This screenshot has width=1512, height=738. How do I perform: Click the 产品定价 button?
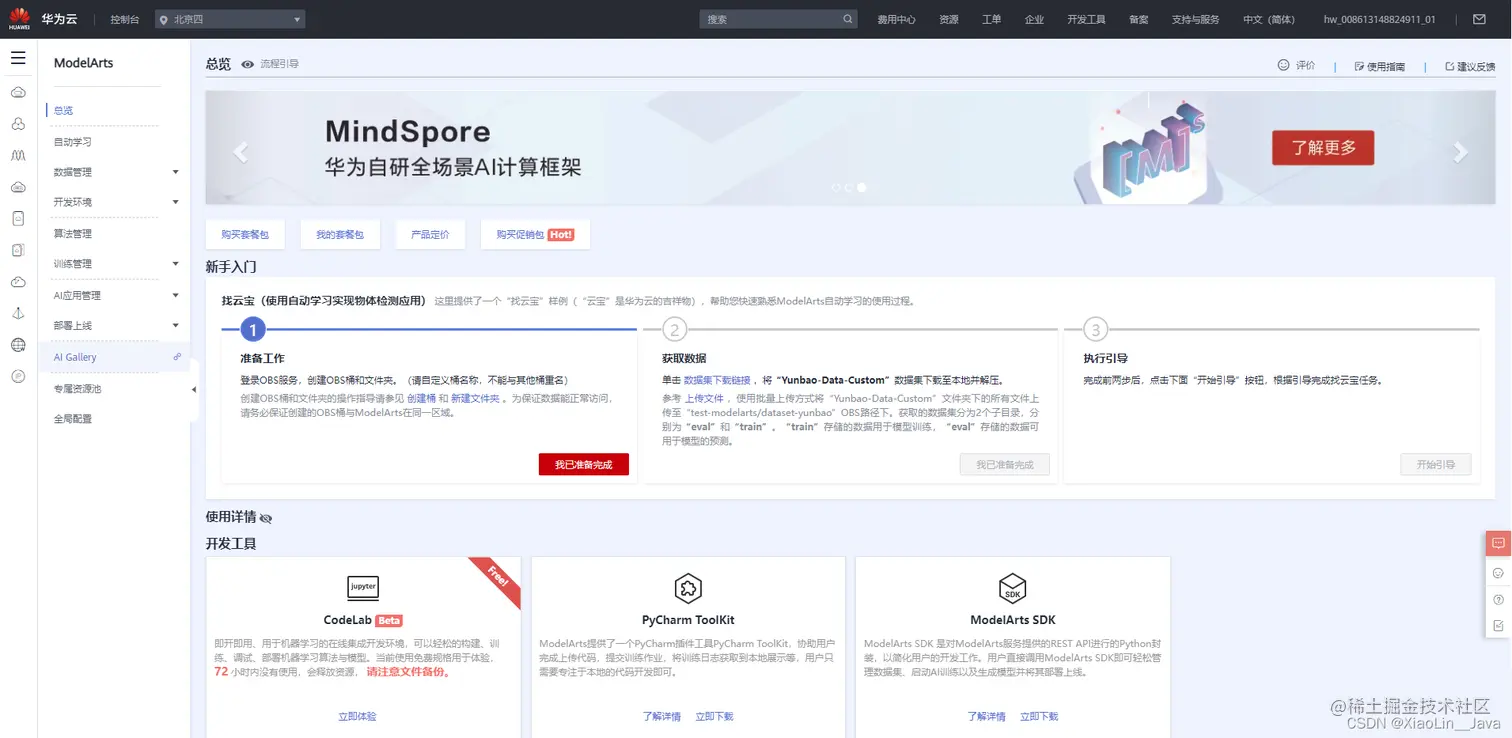430,234
